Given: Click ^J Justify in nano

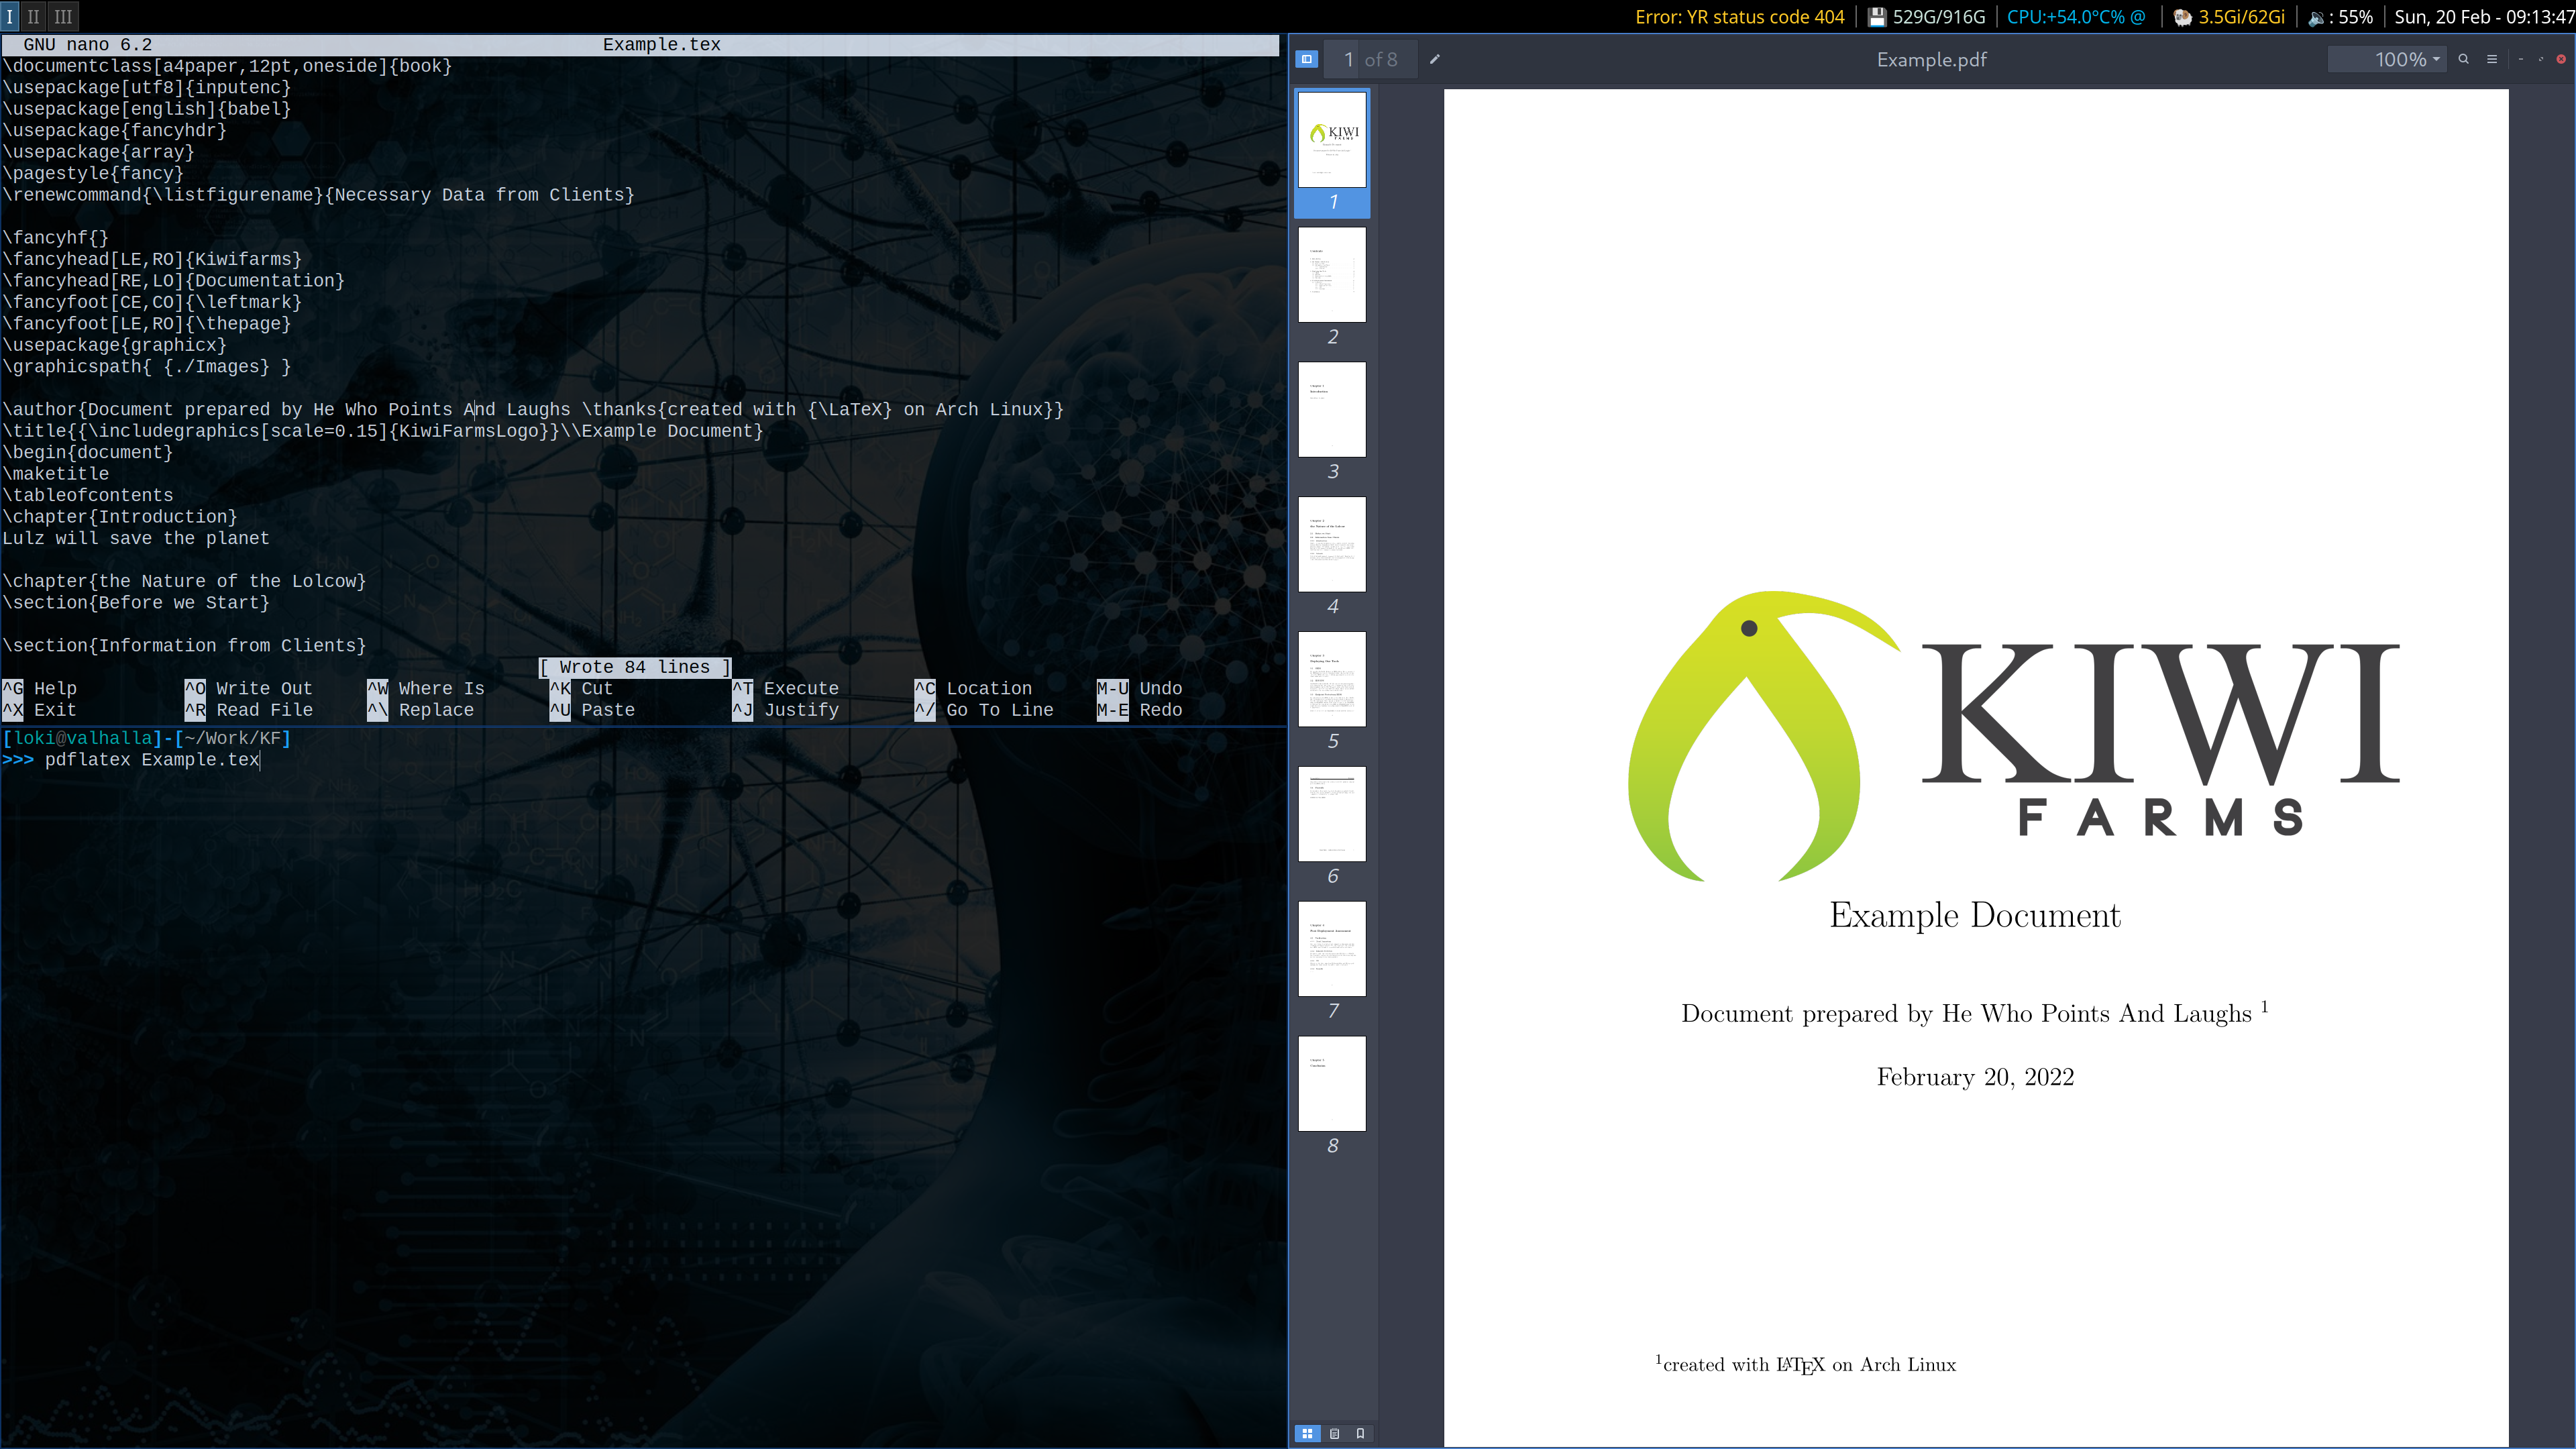Looking at the screenshot, I should (x=786, y=710).
